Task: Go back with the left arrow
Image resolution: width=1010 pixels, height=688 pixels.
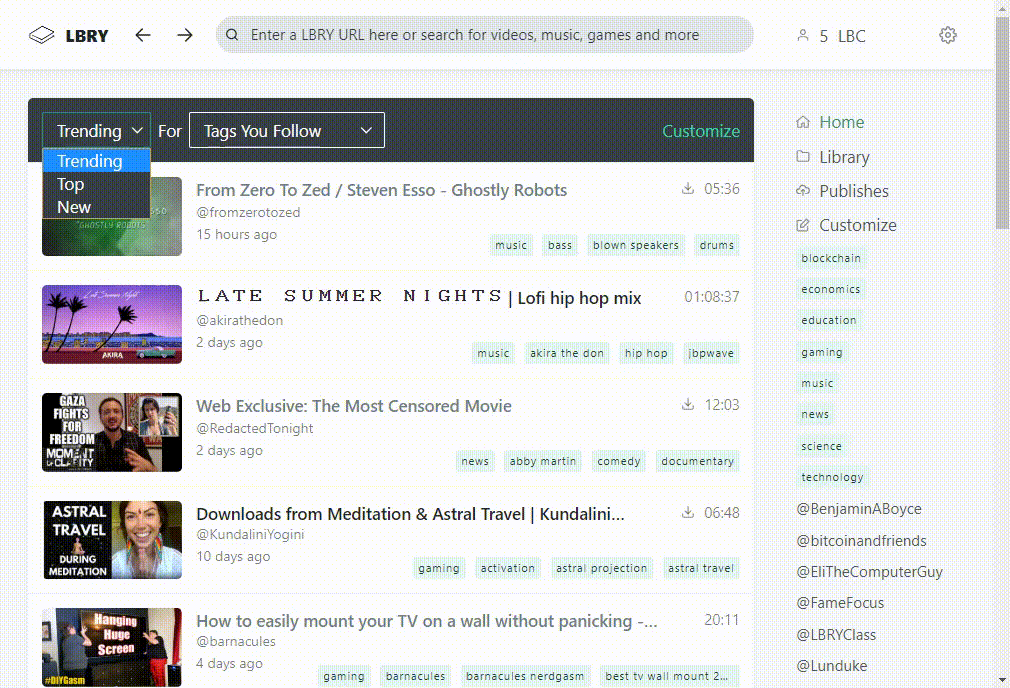Action: pyautogui.click(x=143, y=35)
